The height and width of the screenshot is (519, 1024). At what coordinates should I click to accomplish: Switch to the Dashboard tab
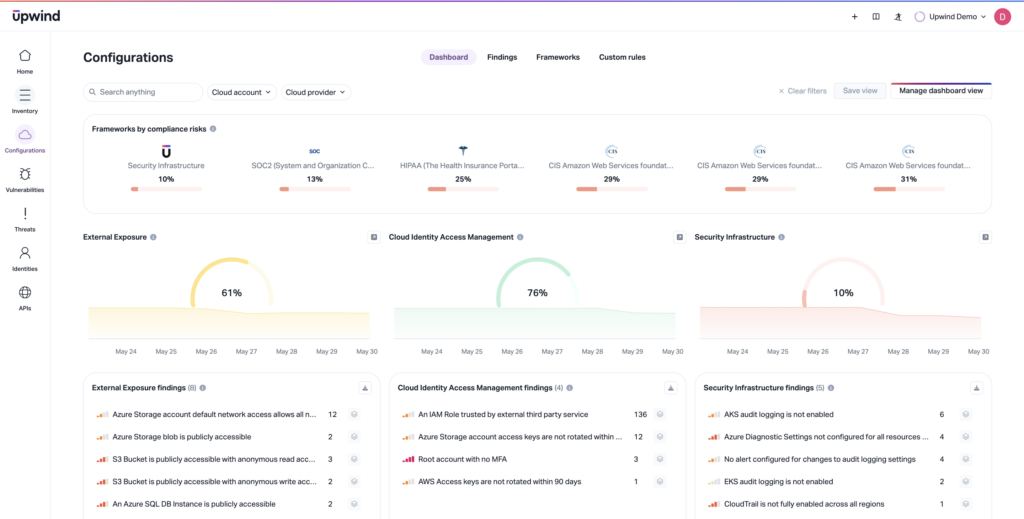(x=449, y=57)
